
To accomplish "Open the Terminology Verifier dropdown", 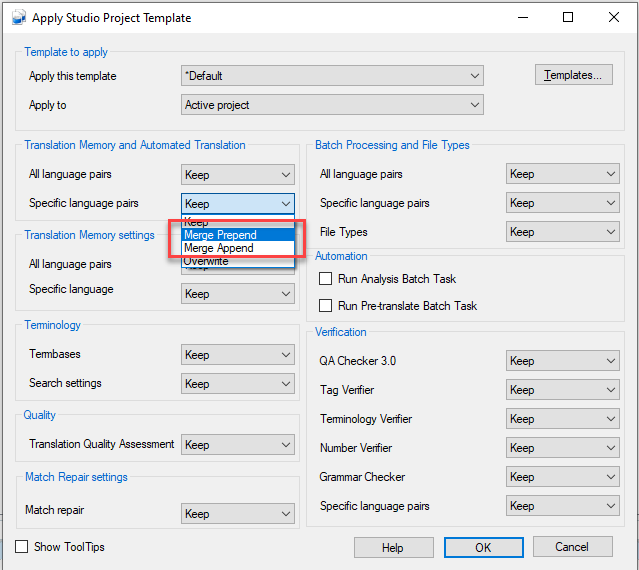I will 562,418.
